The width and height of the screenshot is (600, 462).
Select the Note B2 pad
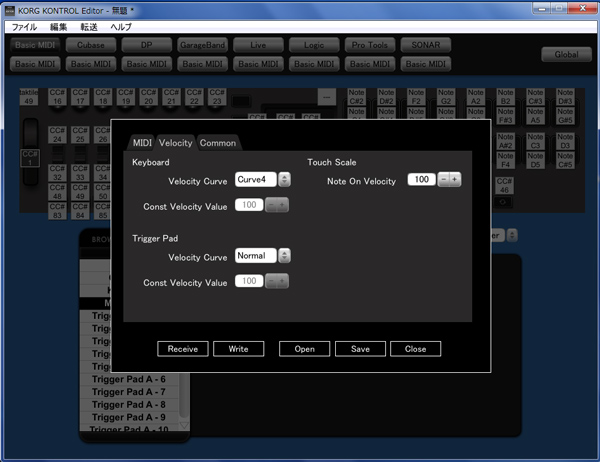(505, 97)
